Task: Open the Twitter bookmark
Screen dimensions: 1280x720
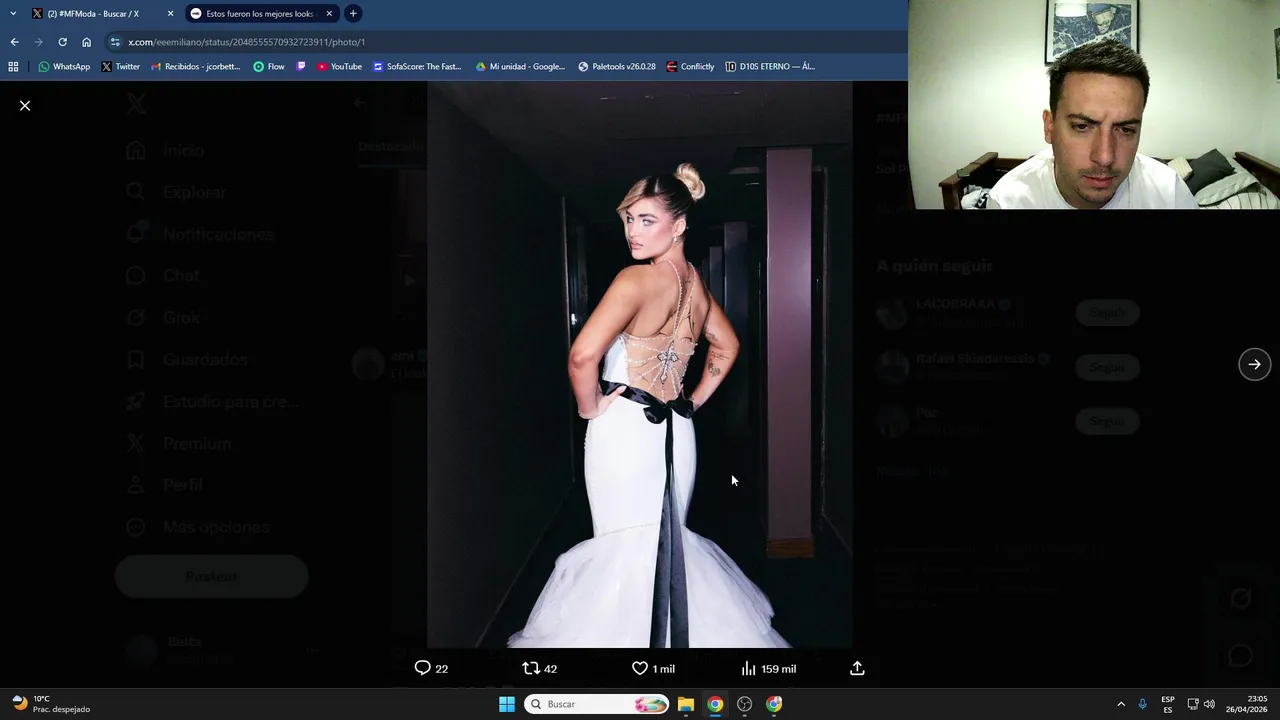Action: tap(120, 67)
